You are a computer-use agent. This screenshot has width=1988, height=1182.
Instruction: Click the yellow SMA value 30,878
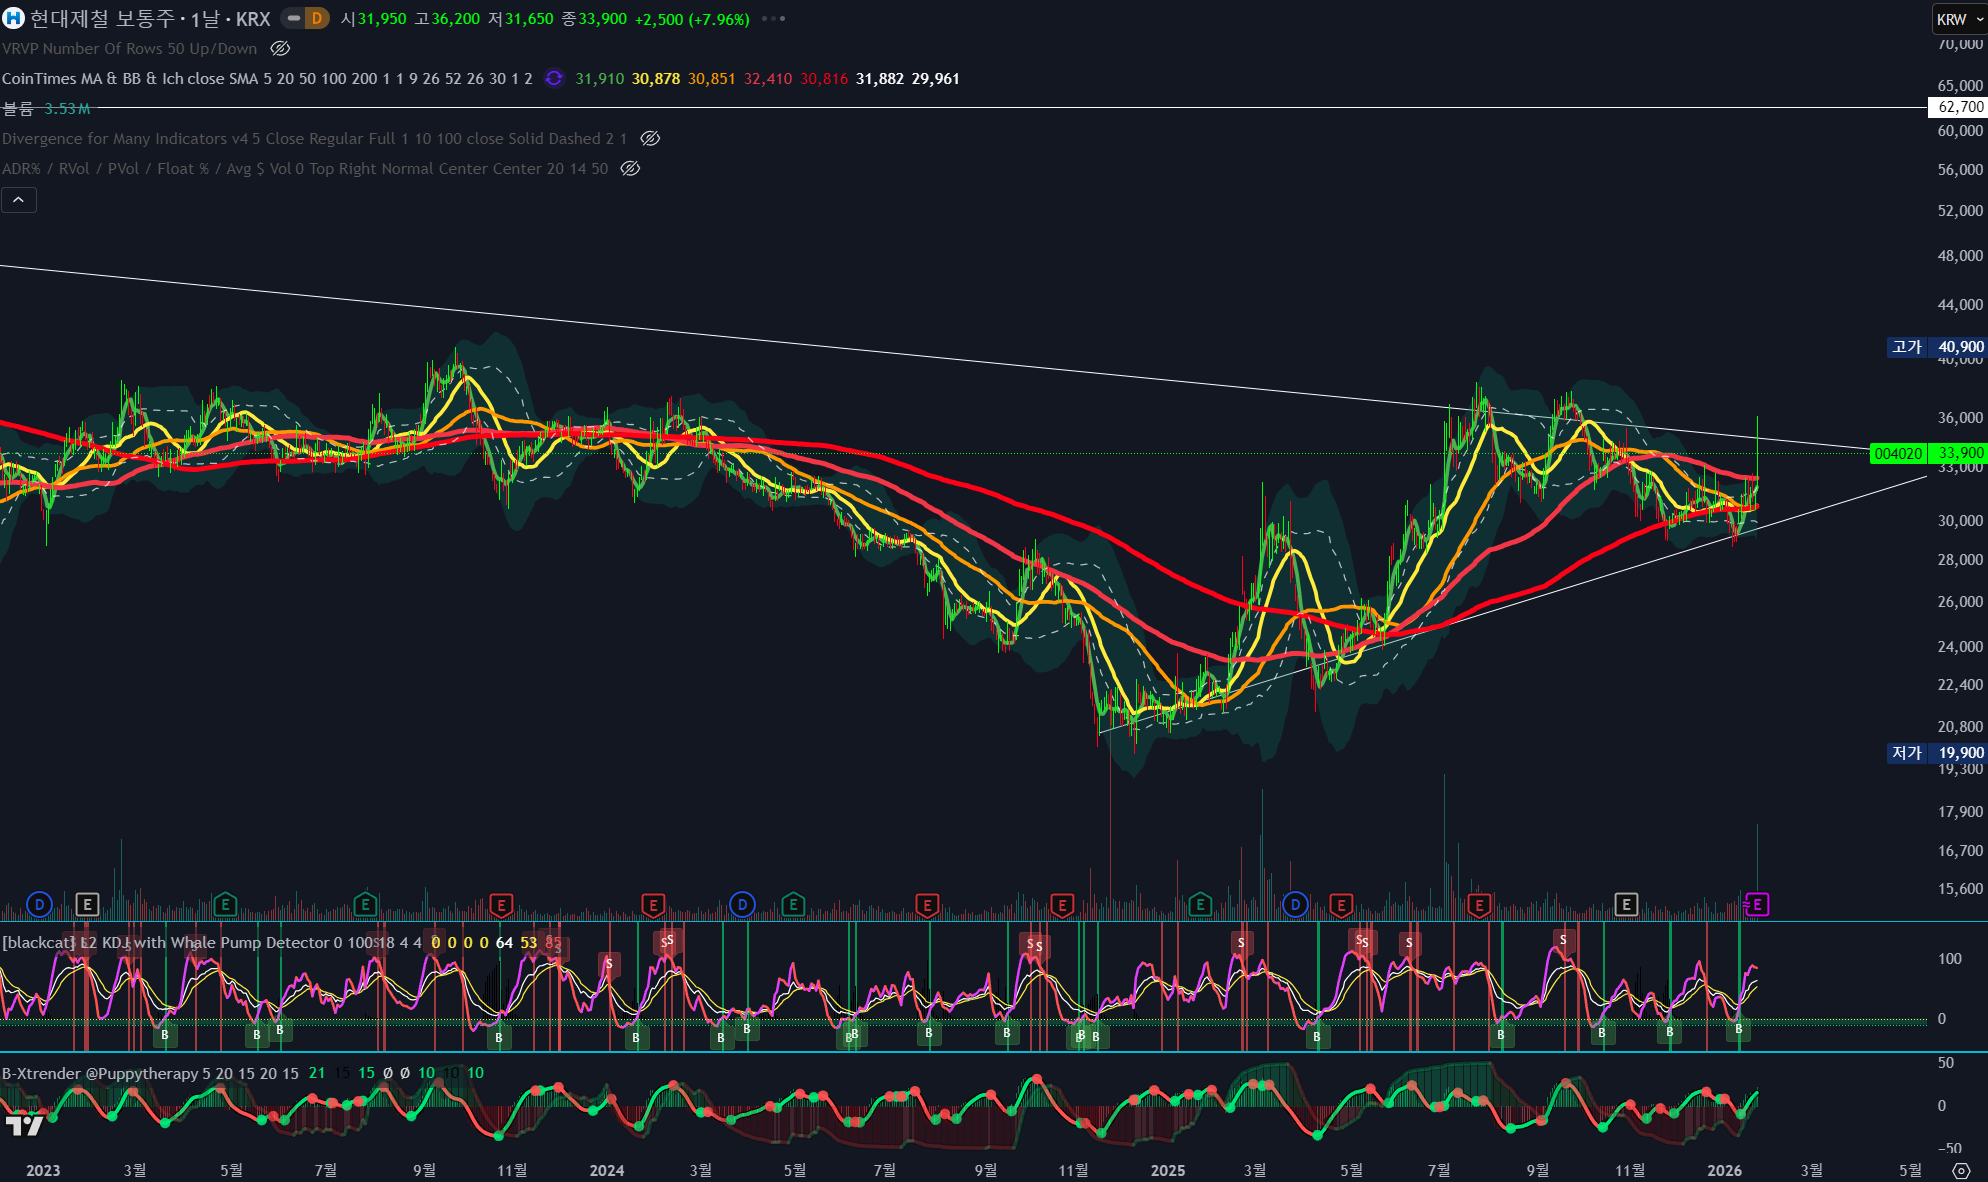(x=656, y=78)
